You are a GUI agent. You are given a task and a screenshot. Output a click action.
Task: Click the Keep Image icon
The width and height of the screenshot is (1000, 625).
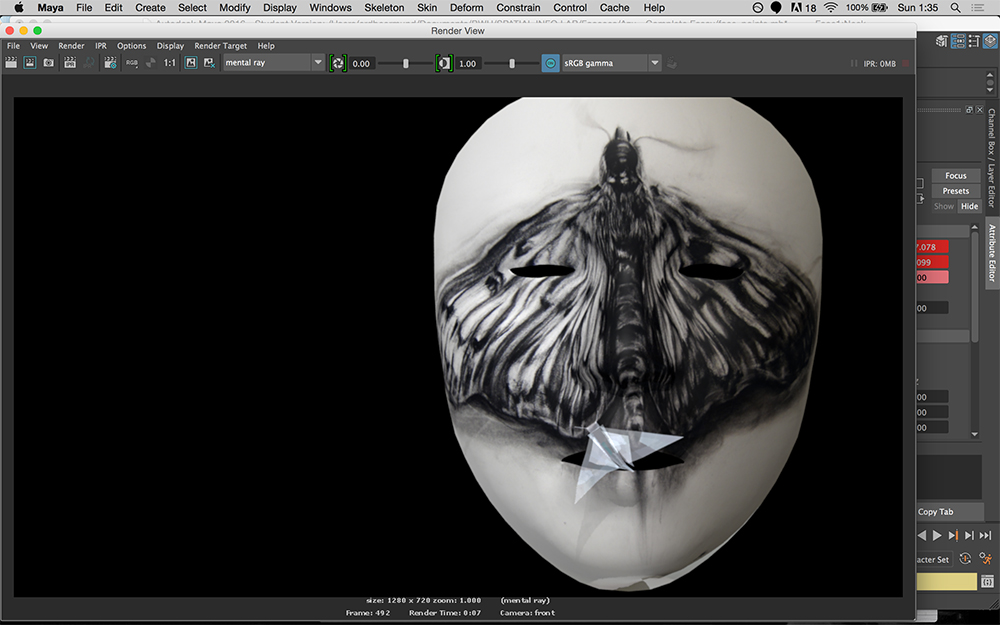pyautogui.click(x=190, y=63)
